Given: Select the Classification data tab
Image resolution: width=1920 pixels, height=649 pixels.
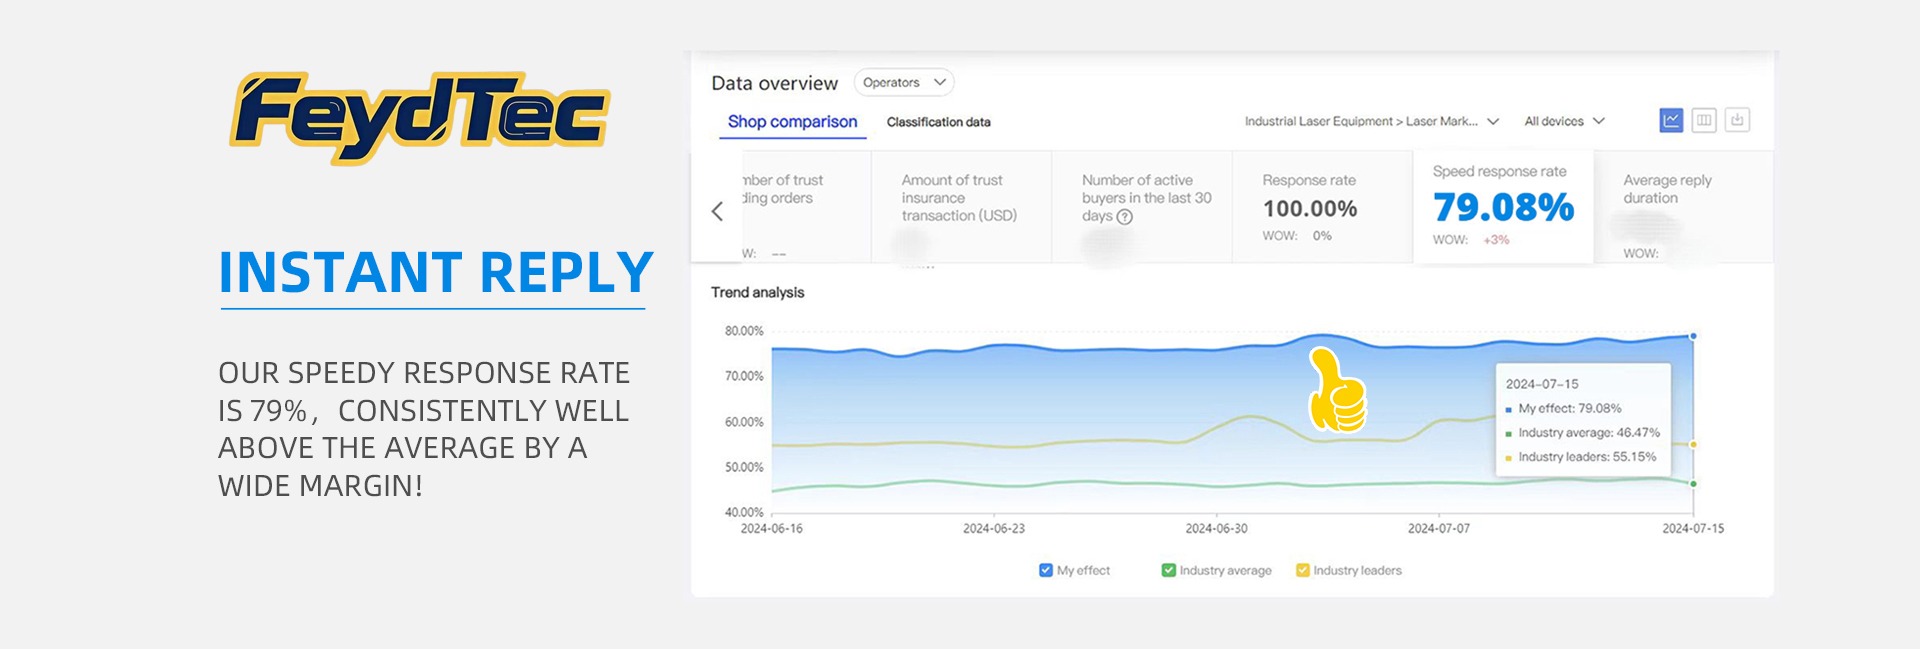Looking at the screenshot, I should click(x=938, y=122).
